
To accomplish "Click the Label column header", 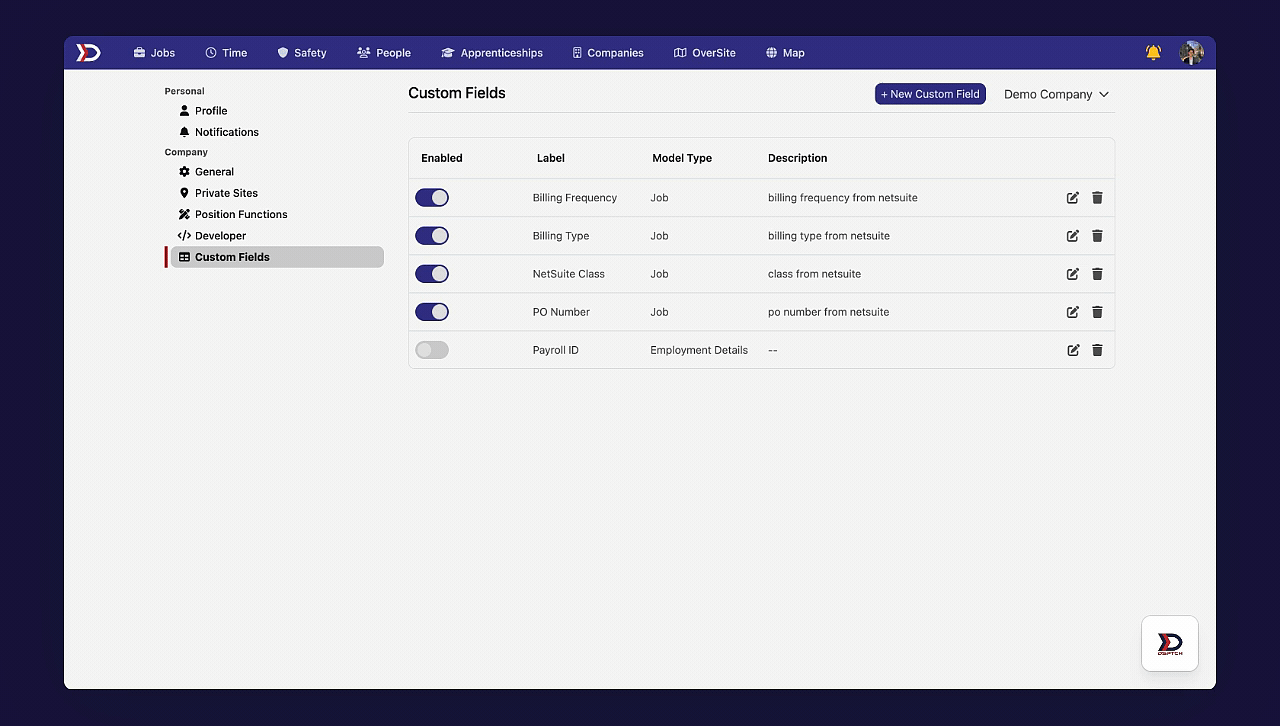I will 551,158.
